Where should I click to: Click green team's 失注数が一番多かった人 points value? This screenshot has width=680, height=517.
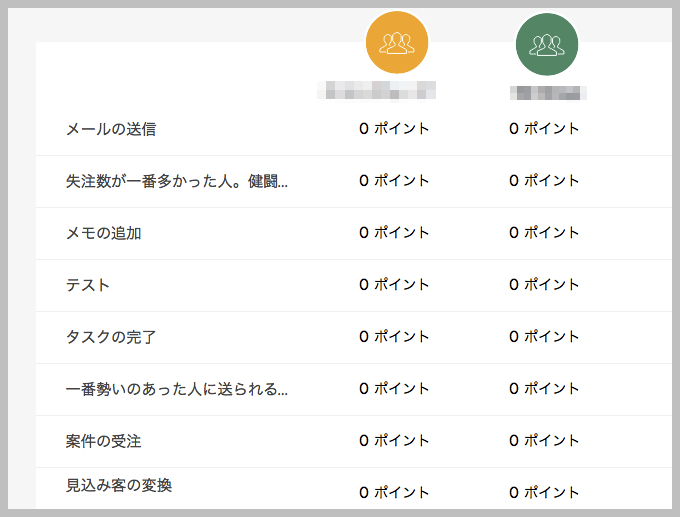(544, 180)
